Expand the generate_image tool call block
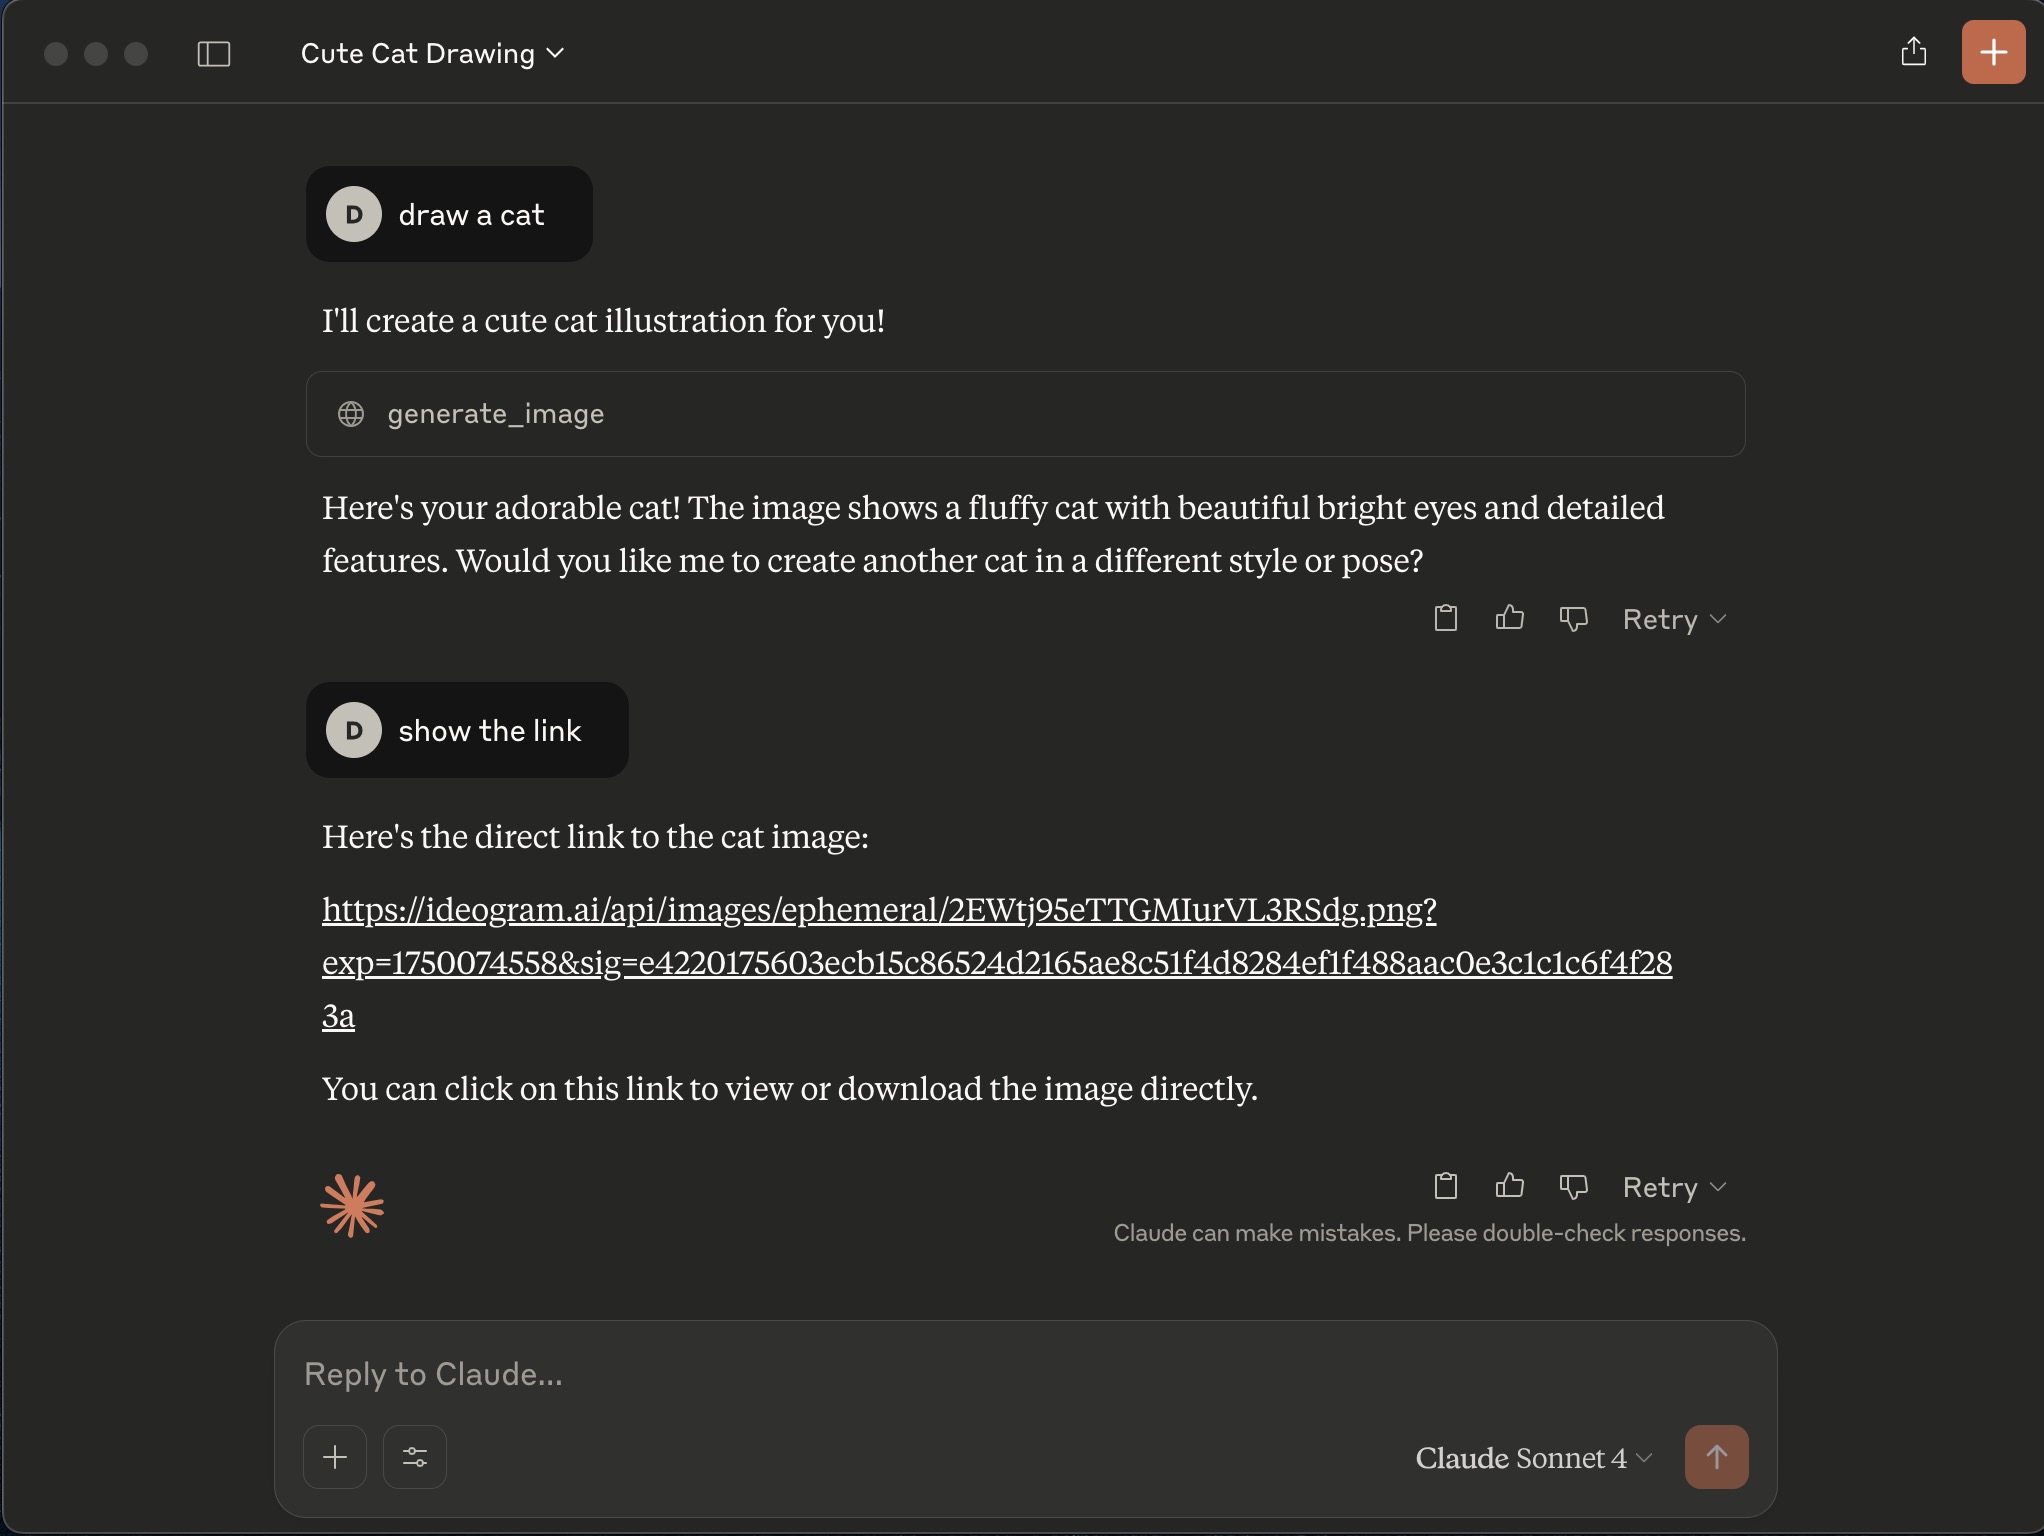Viewport: 2044px width, 1536px height. coord(1025,414)
